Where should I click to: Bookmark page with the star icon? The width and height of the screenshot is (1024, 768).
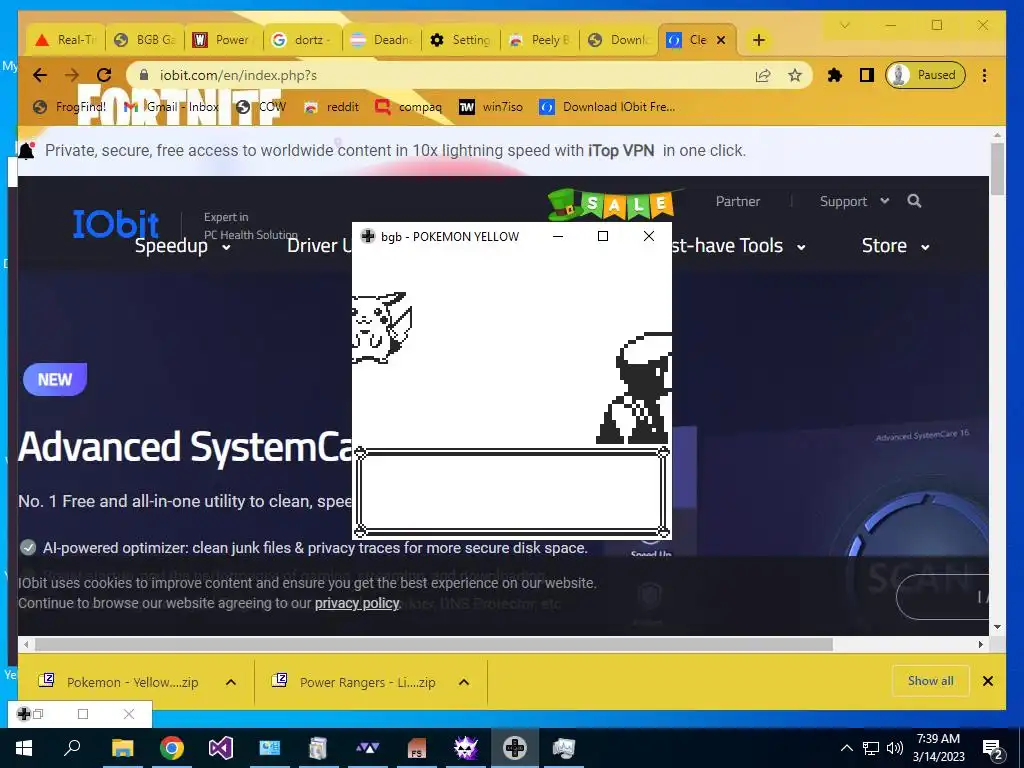(x=795, y=75)
